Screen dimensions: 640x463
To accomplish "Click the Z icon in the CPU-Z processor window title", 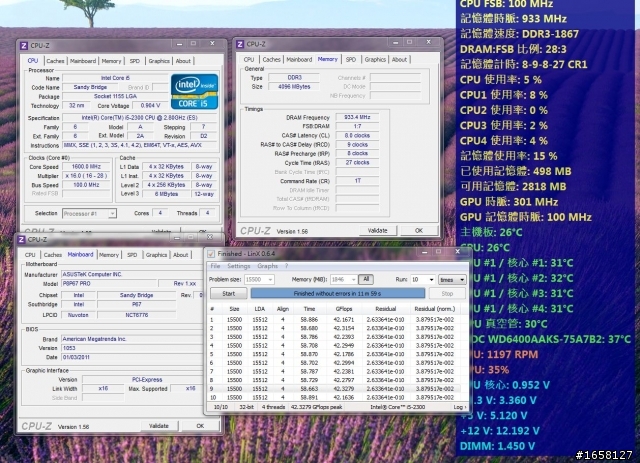I will coord(24,46).
